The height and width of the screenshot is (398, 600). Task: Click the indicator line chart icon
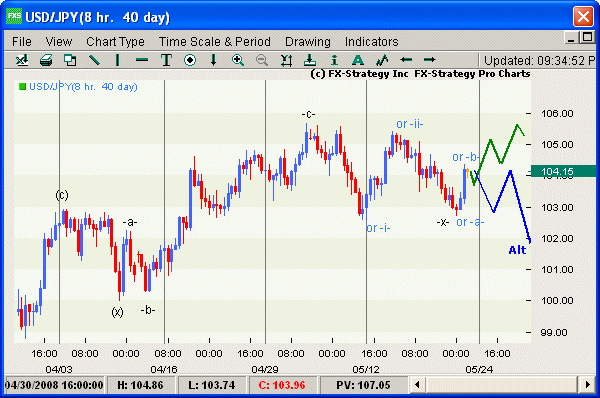tap(382, 60)
